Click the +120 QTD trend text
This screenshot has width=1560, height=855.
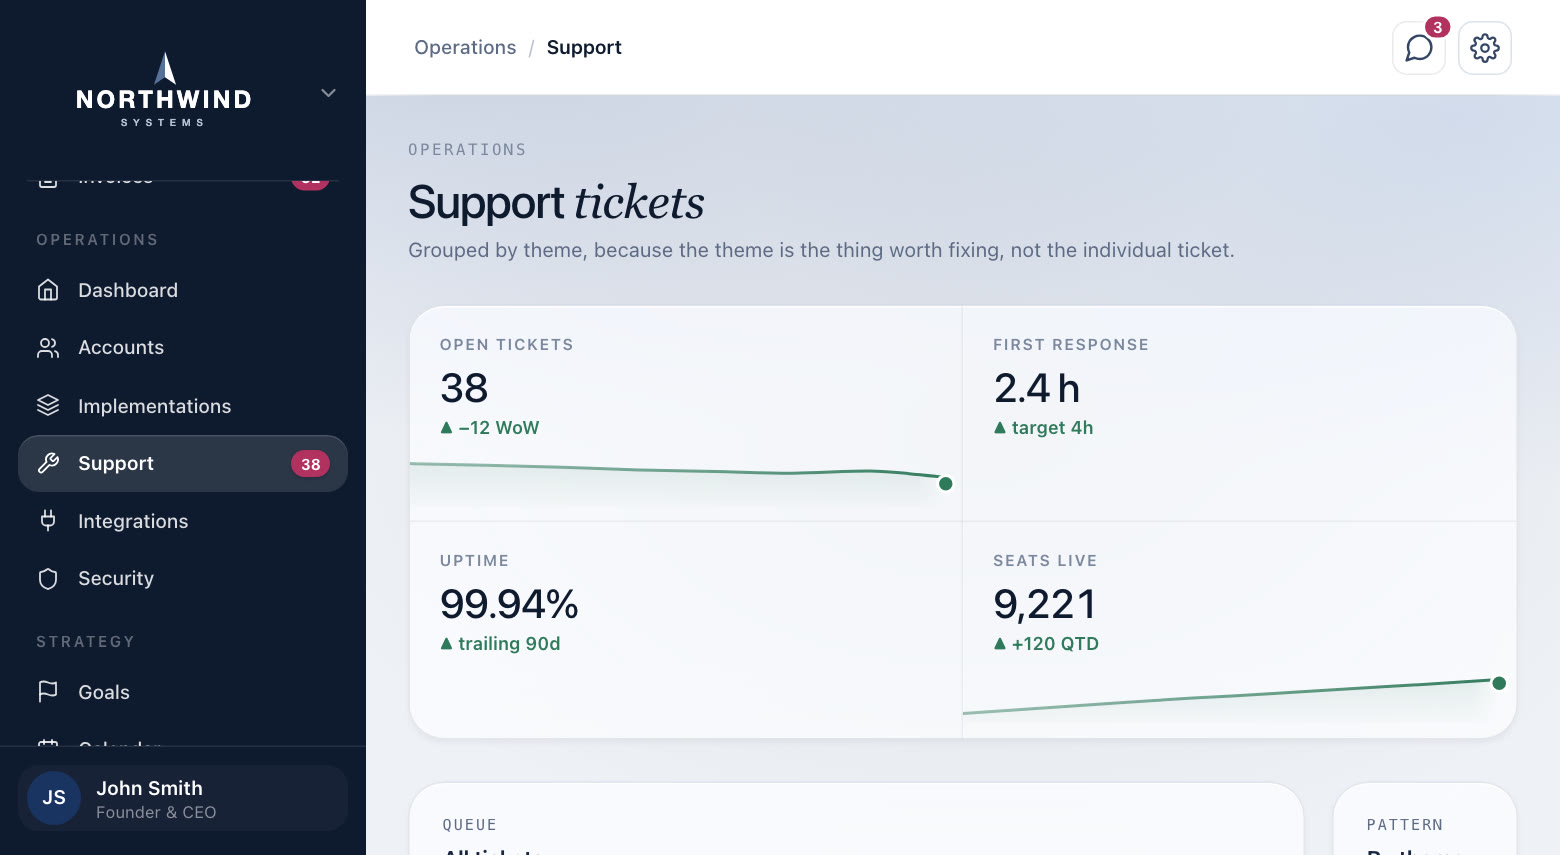1055,644
